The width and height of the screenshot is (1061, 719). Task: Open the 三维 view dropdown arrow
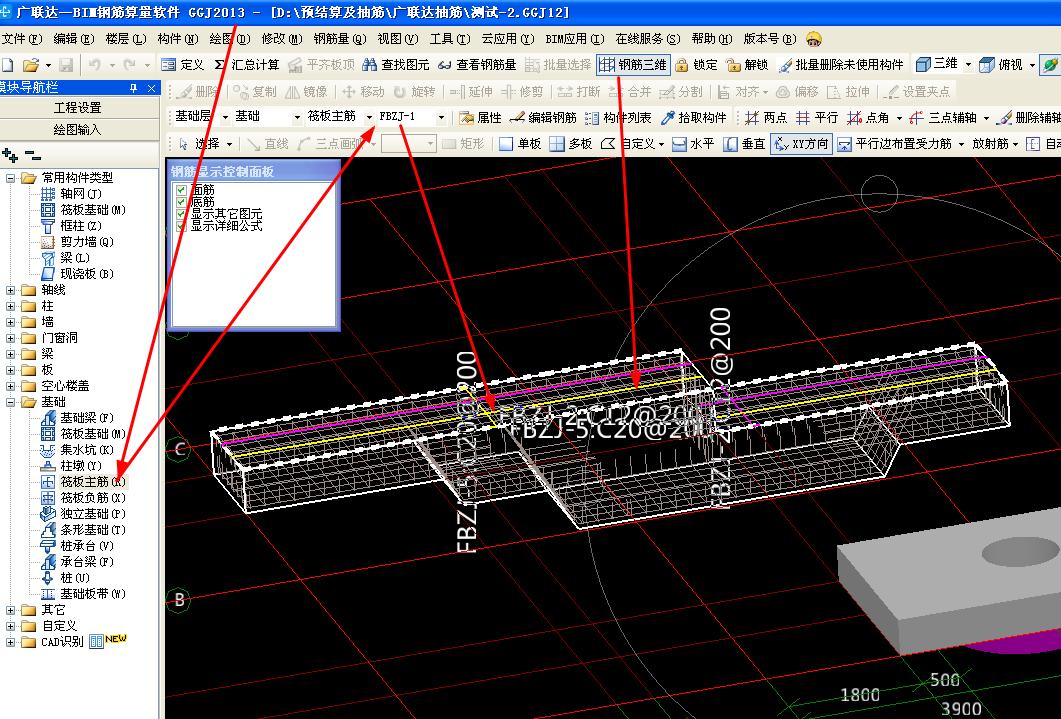(x=968, y=65)
